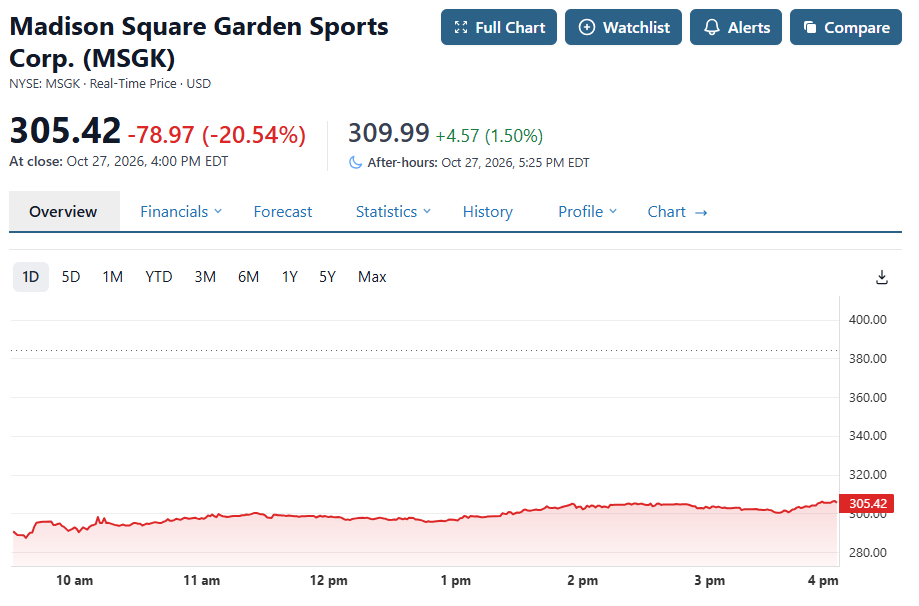Select the Overview tab

coord(63,212)
